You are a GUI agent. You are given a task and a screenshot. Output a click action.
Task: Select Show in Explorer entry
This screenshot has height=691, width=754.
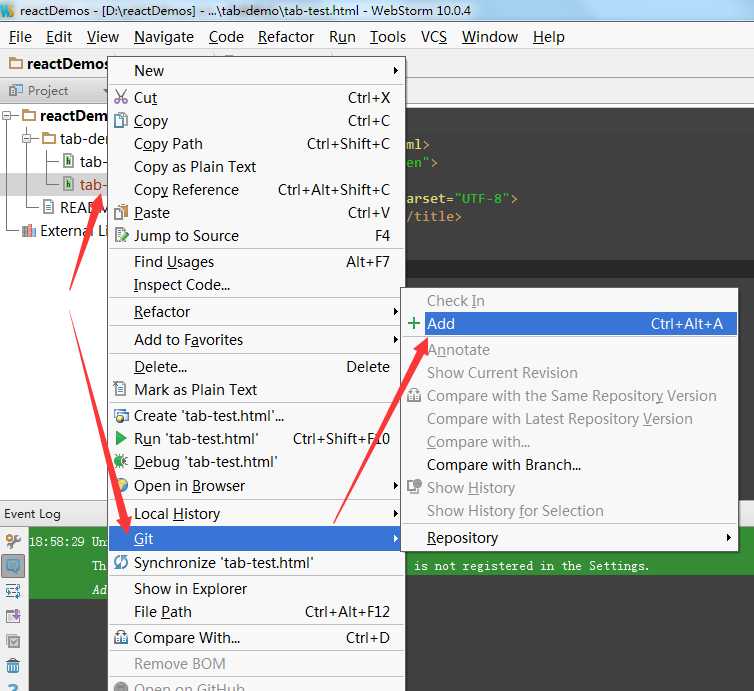(x=256, y=589)
